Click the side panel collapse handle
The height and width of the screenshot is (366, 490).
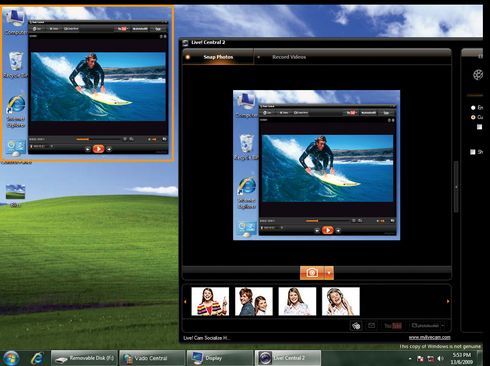click(x=456, y=187)
